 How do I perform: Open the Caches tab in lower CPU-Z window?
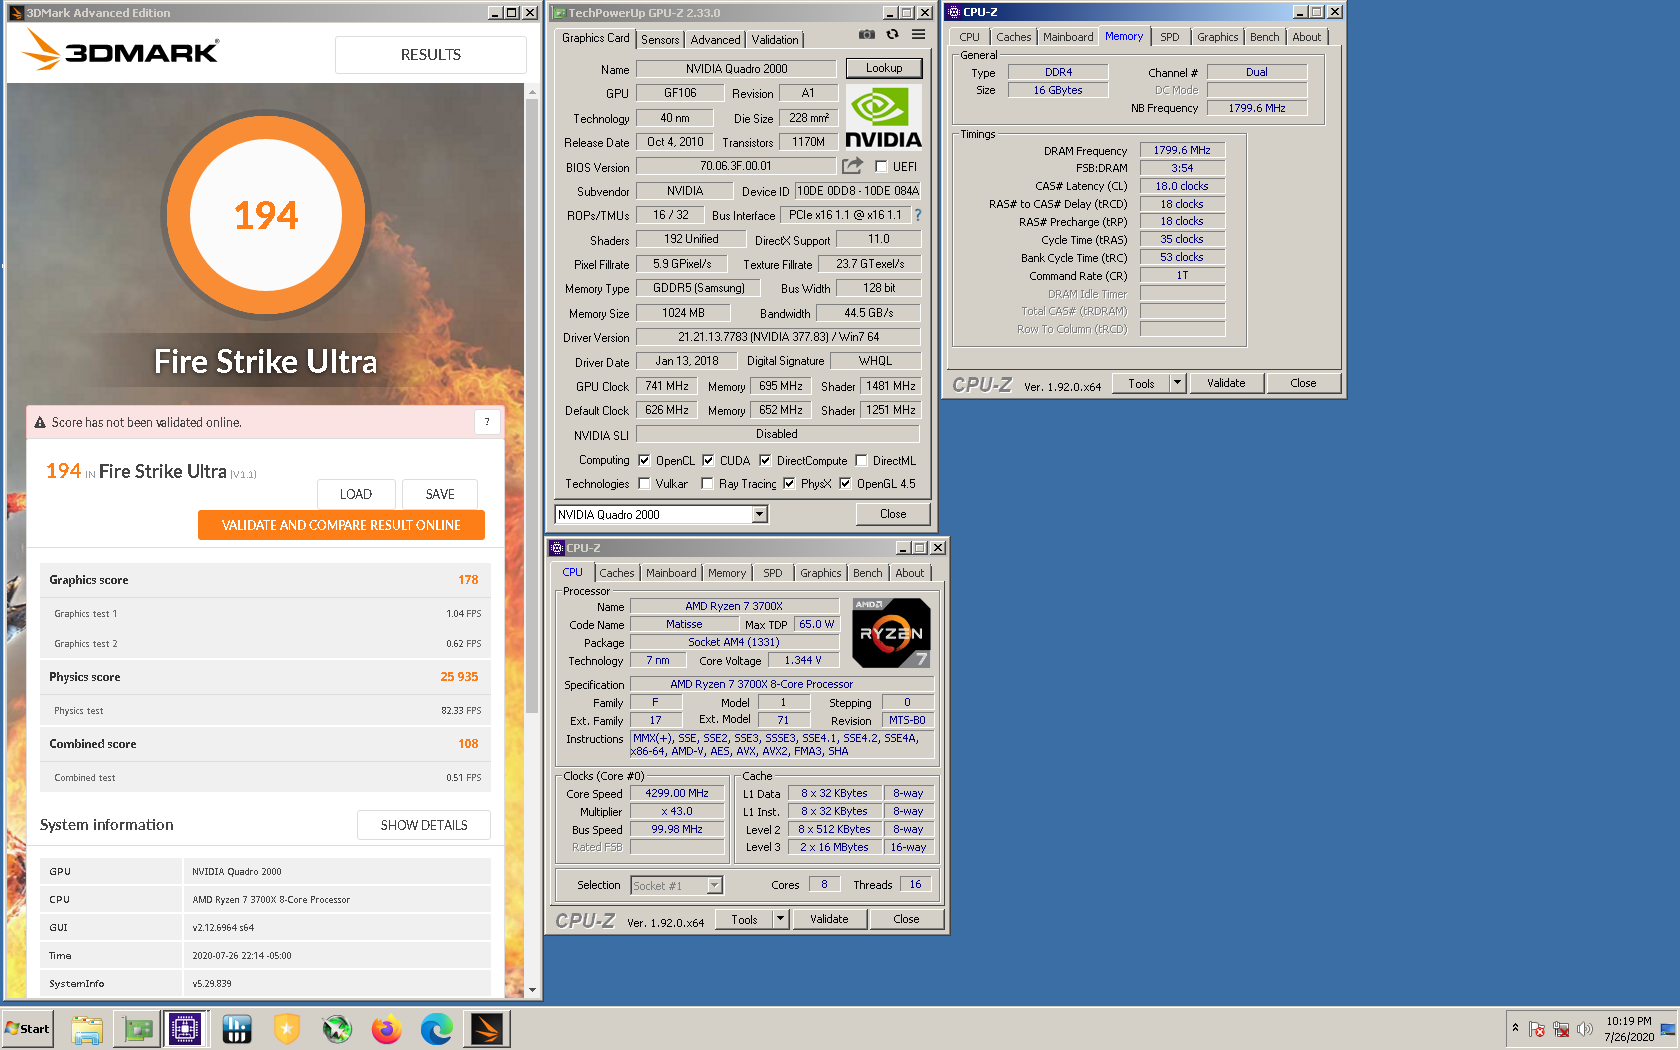[617, 573]
